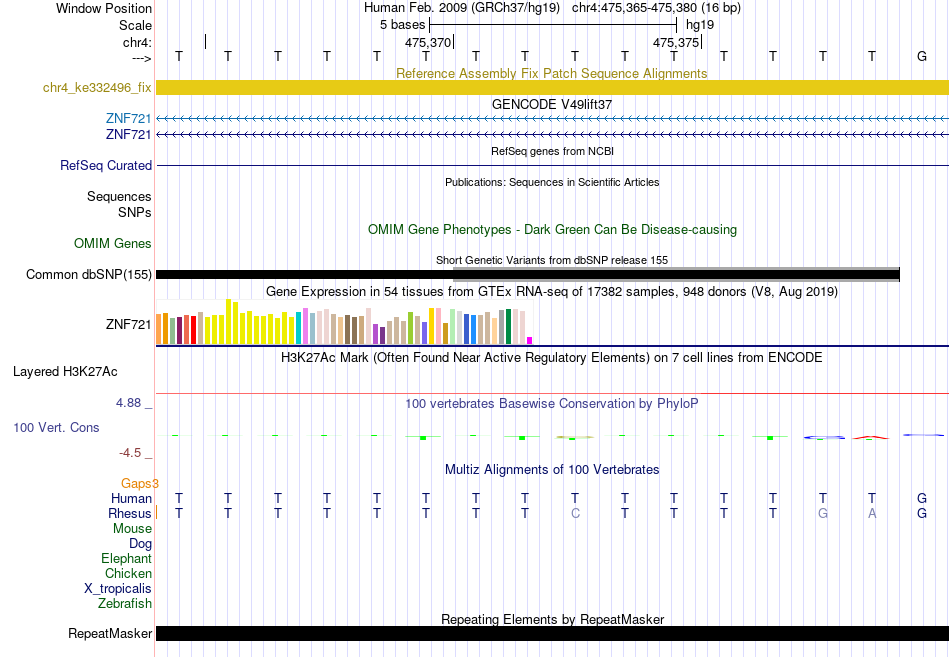
Task: Click the magenta bar in GTEx chart
Action: 530,341
